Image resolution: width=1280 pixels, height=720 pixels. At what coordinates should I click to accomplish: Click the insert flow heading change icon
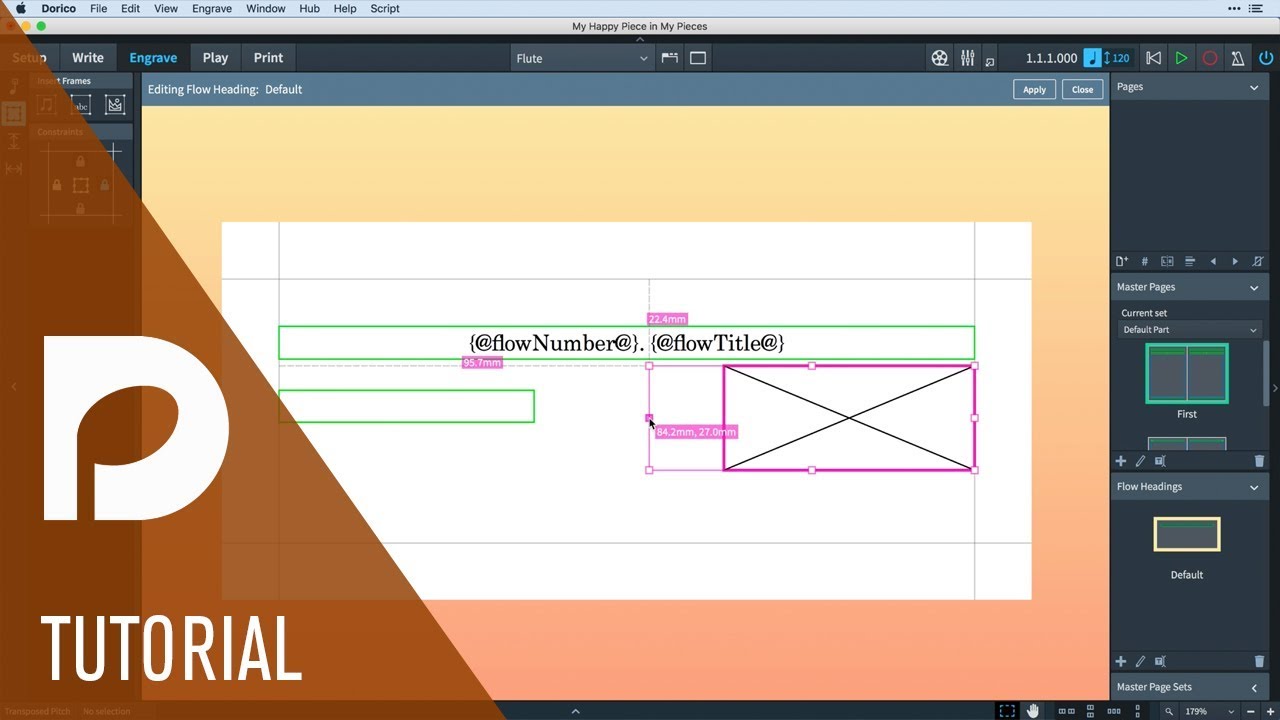1190,261
